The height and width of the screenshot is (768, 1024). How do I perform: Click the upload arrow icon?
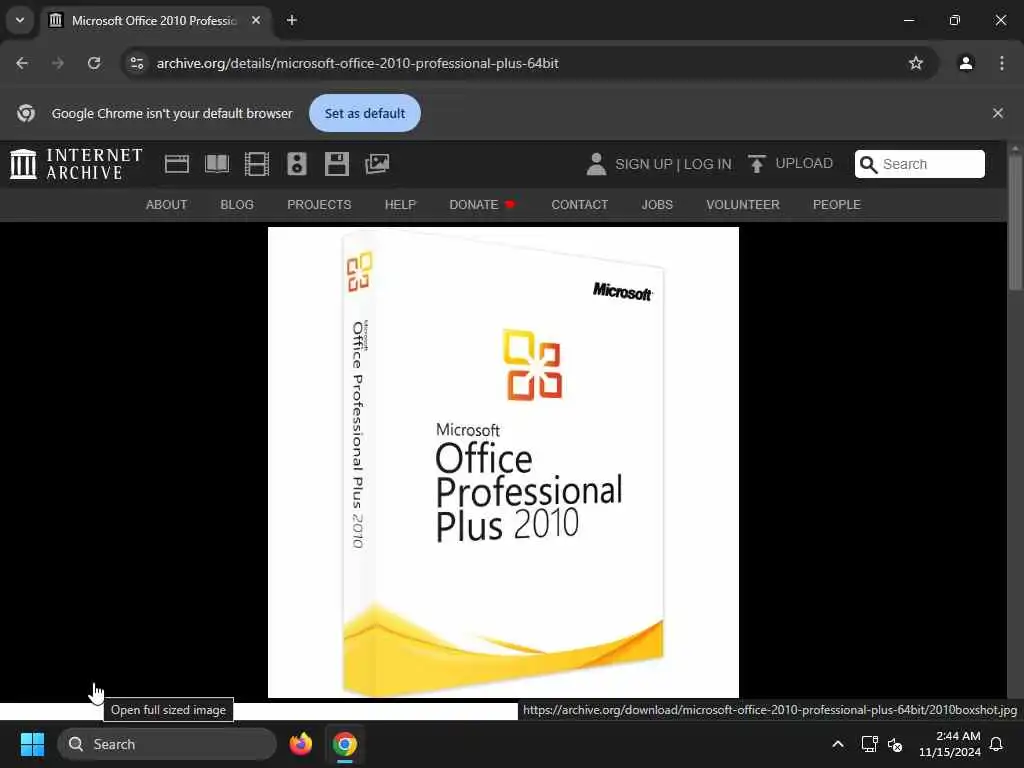click(756, 164)
